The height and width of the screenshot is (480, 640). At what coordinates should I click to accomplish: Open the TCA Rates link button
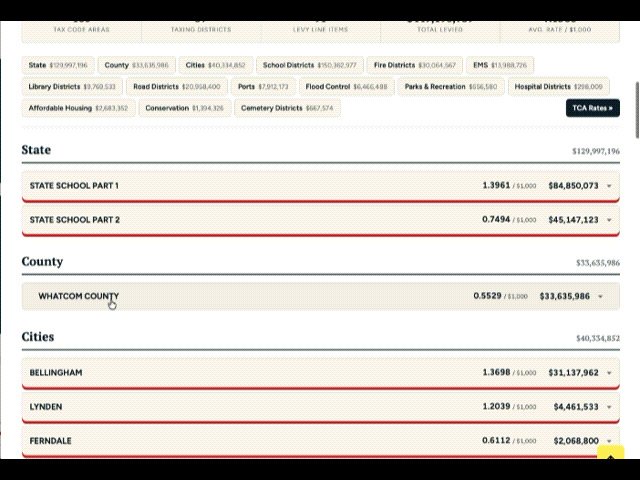[x=593, y=108]
